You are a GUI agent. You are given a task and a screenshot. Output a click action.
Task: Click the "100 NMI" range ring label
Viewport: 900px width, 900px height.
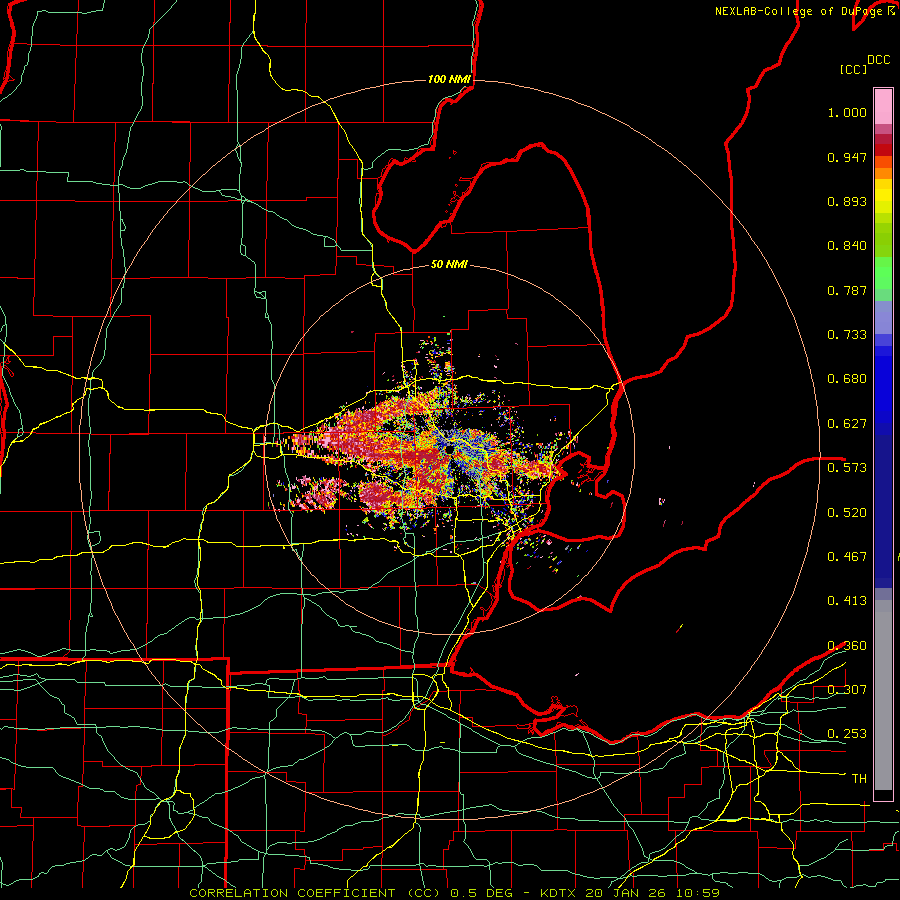click(449, 79)
